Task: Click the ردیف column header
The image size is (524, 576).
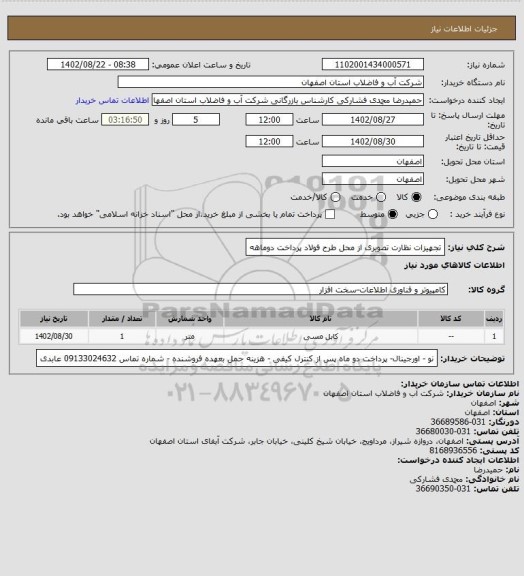Action: 494,318
